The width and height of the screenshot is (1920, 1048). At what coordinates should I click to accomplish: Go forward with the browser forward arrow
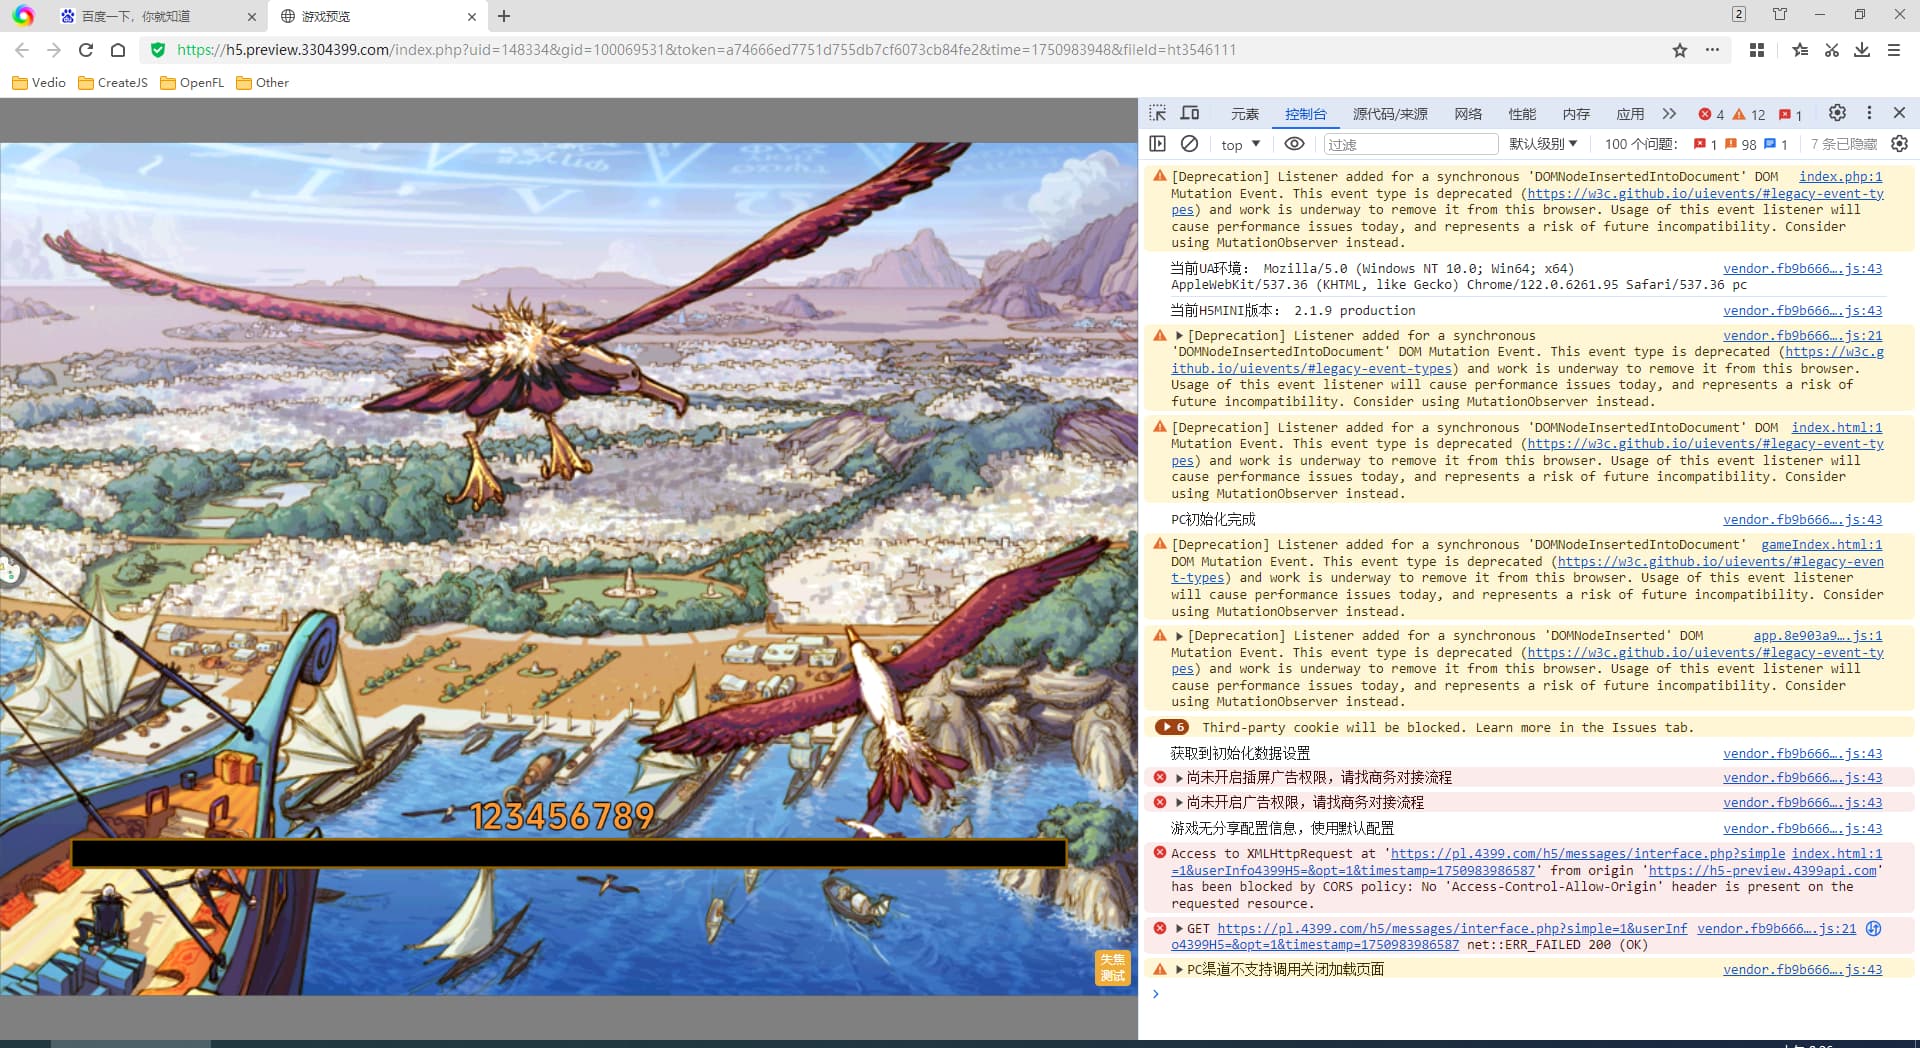click(x=54, y=50)
